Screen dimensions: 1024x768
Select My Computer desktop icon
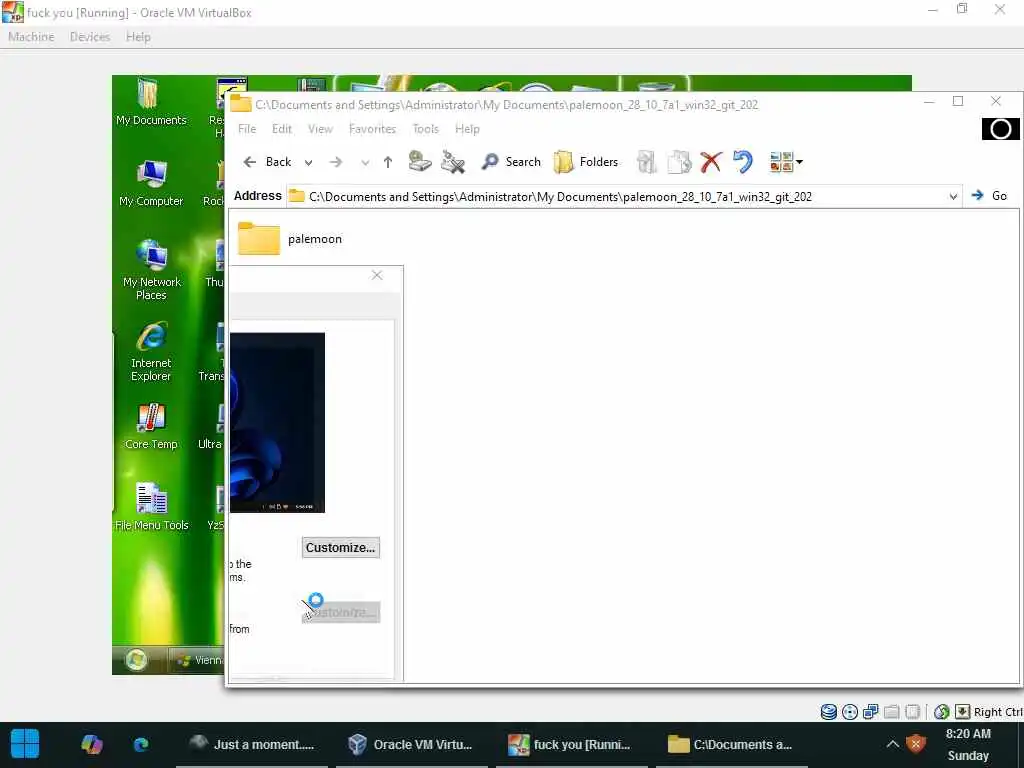pos(151,184)
